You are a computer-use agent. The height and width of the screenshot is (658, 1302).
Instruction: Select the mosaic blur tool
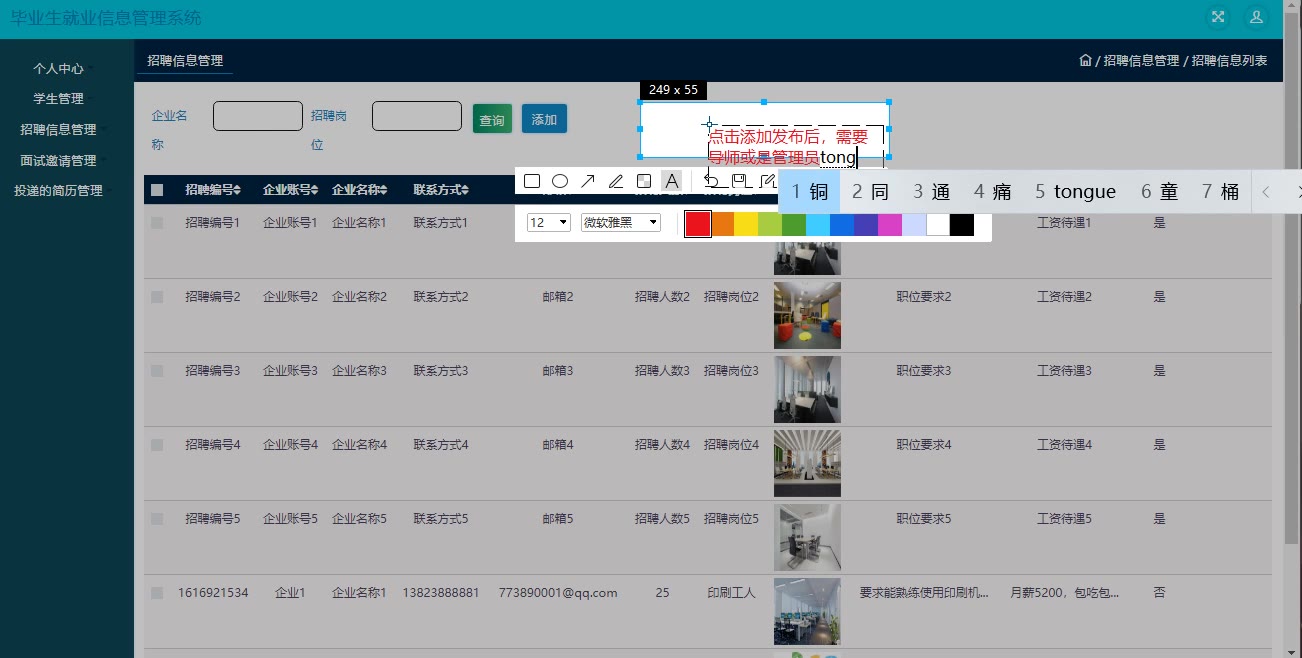tap(644, 181)
